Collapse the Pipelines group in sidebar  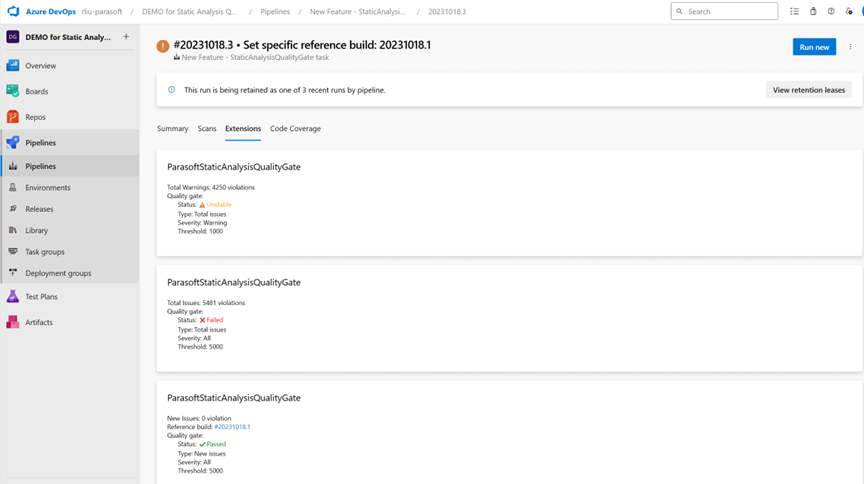[x=40, y=143]
